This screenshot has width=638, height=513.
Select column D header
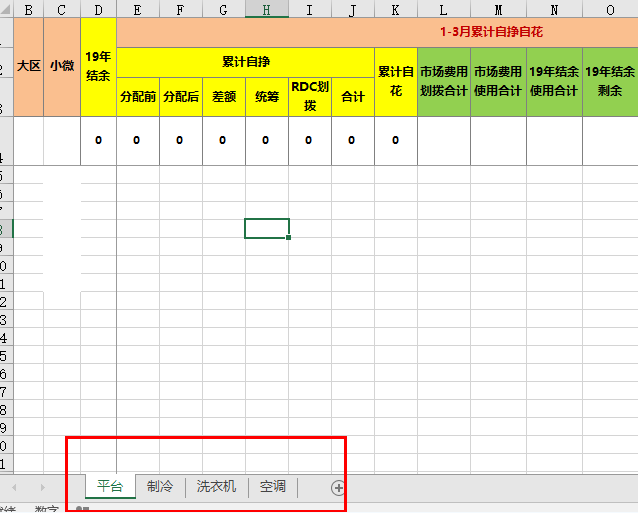[x=98, y=10]
